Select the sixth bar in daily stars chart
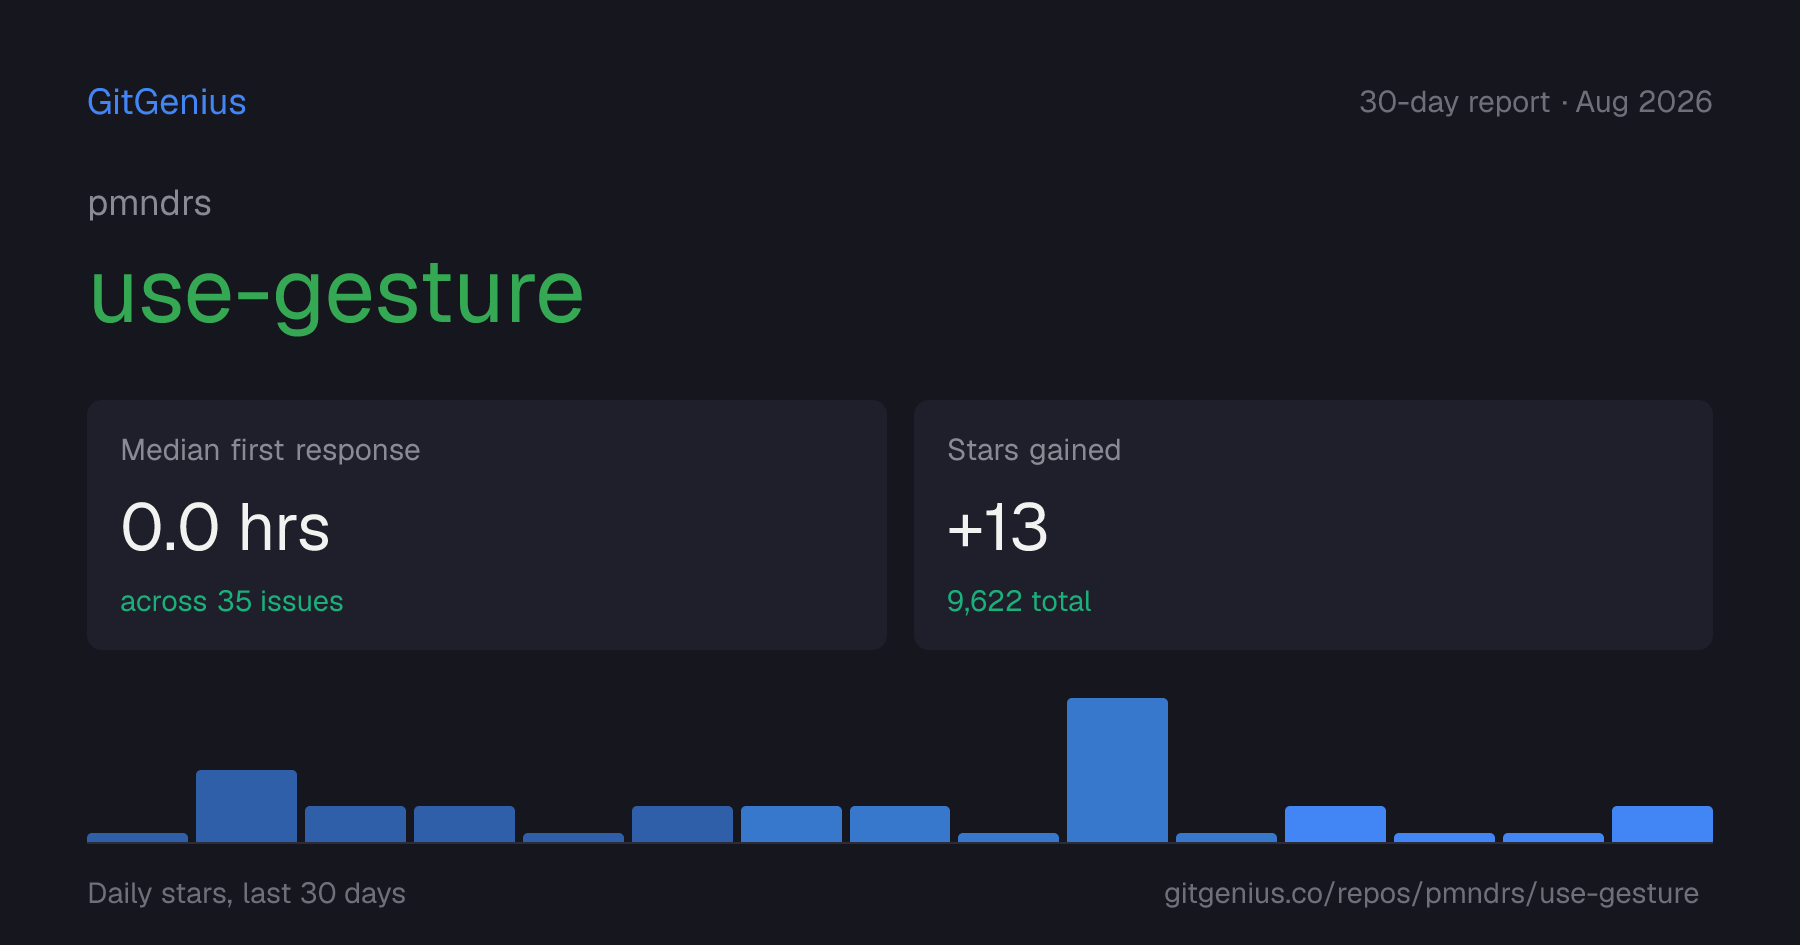Viewport: 1800px width, 945px height. [682, 824]
